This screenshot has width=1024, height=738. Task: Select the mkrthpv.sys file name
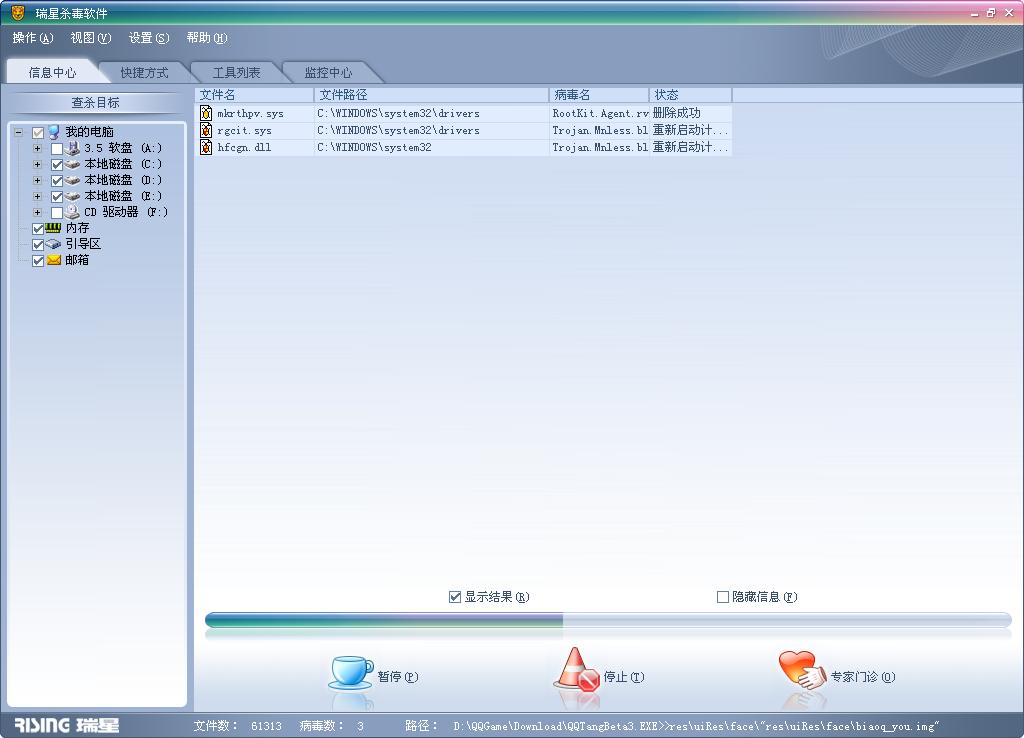coord(250,114)
